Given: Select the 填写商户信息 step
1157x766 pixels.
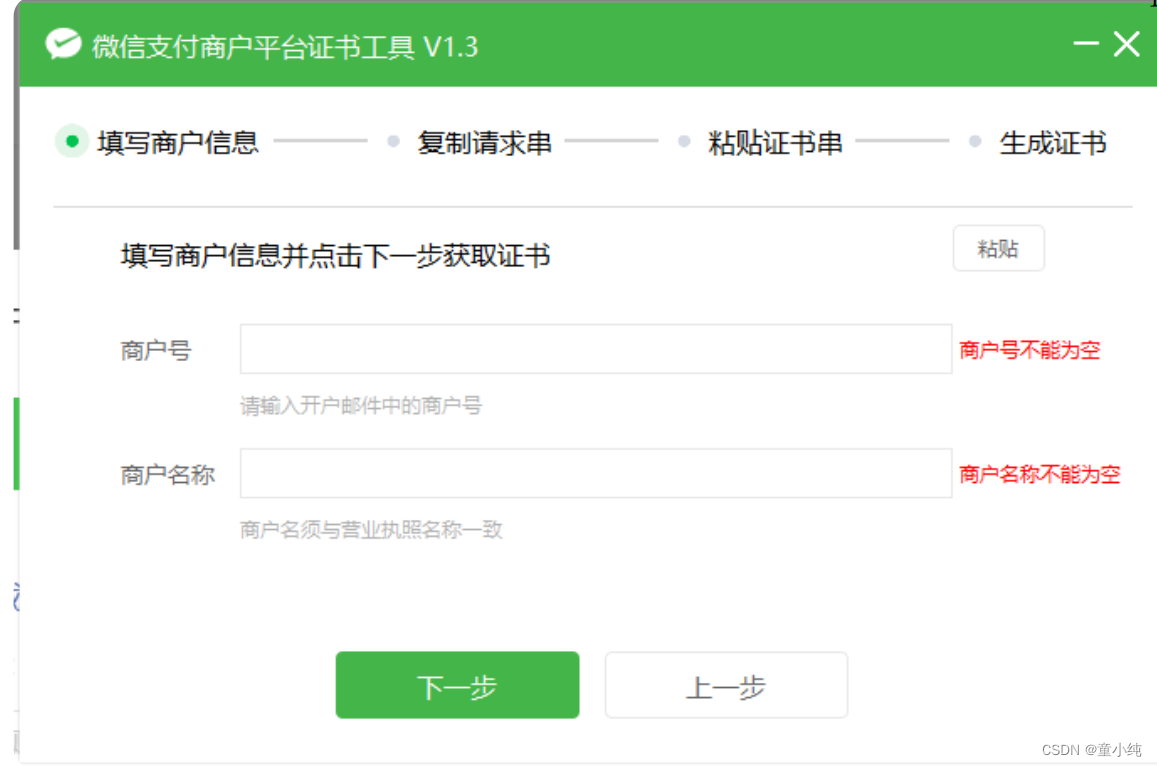Looking at the screenshot, I should [178, 142].
